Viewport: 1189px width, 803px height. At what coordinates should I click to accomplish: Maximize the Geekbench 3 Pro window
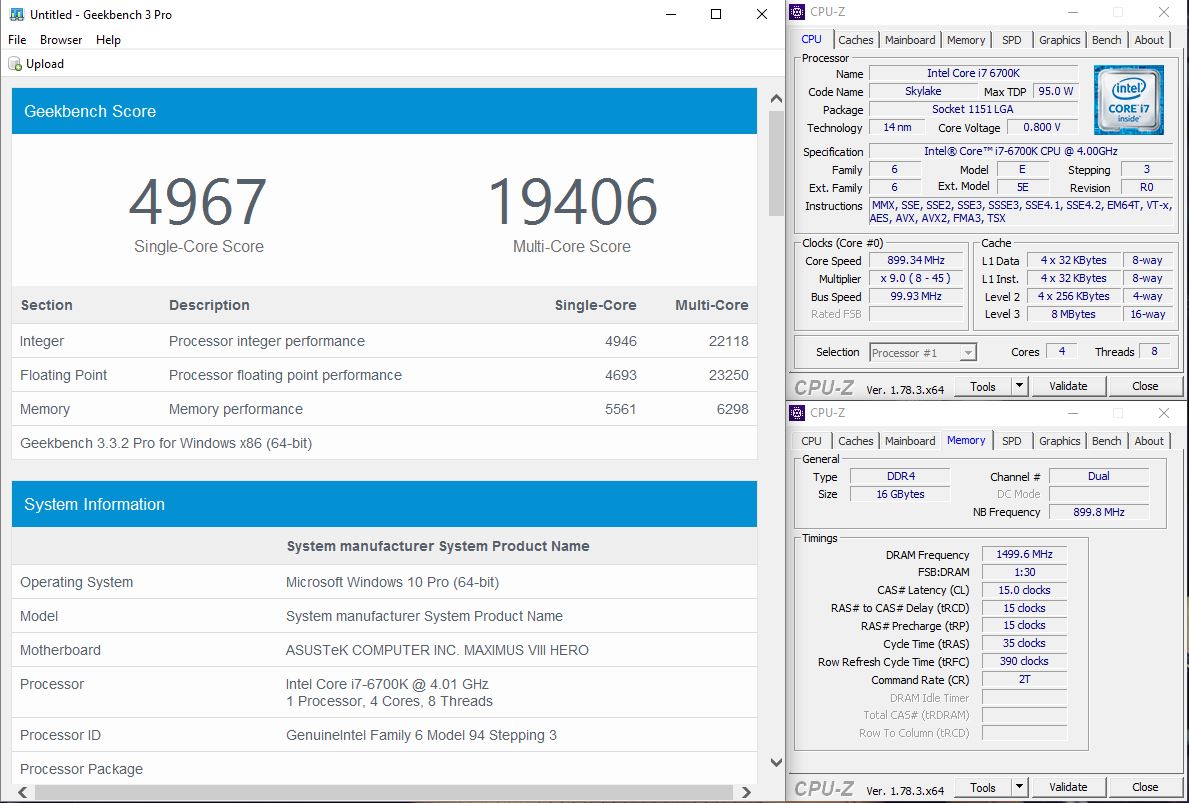pyautogui.click(x=716, y=14)
